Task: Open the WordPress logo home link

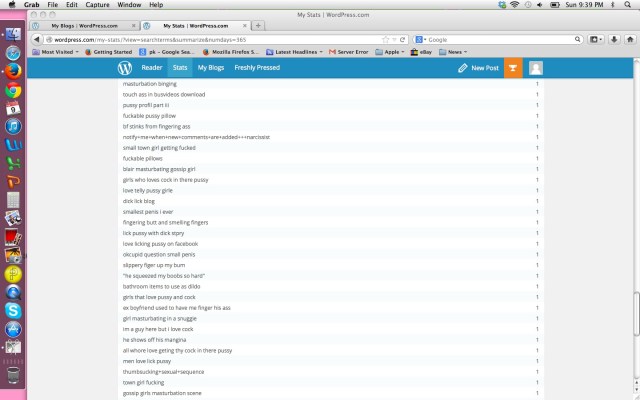Action: [x=125, y=68]
